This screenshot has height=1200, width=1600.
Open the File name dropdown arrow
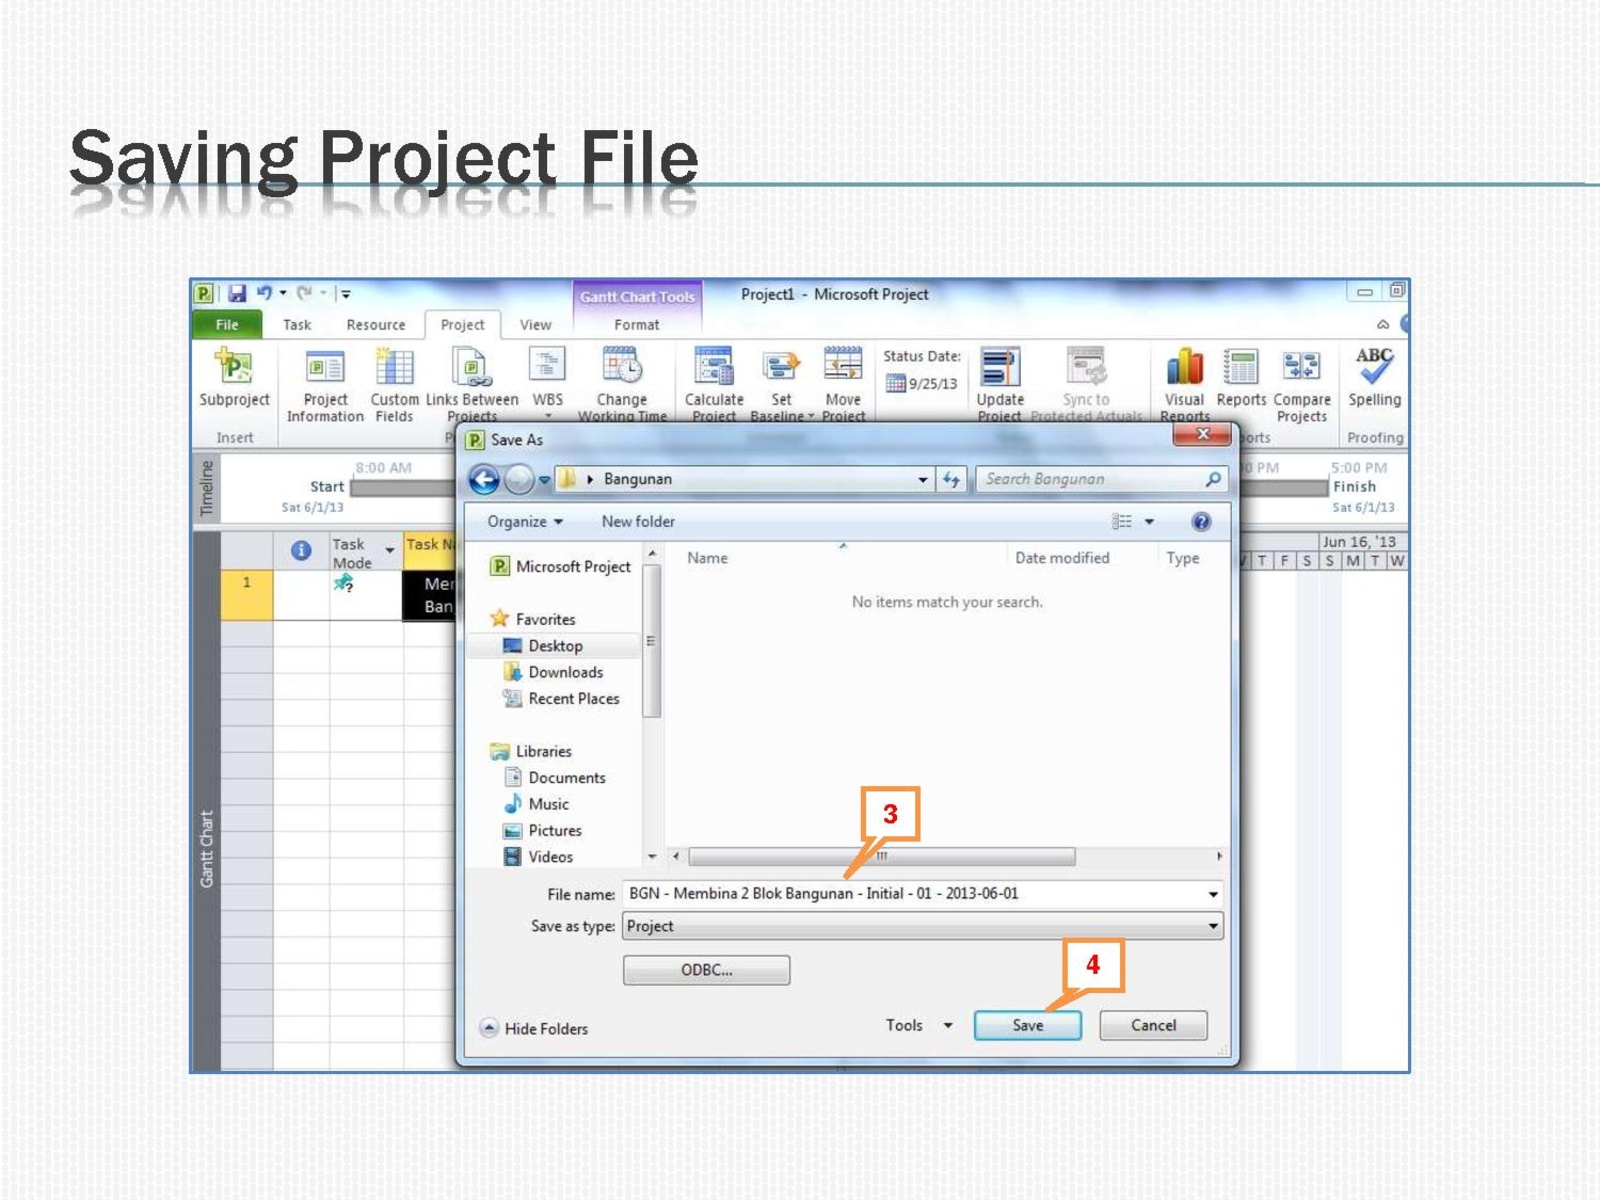point(1213,894)
